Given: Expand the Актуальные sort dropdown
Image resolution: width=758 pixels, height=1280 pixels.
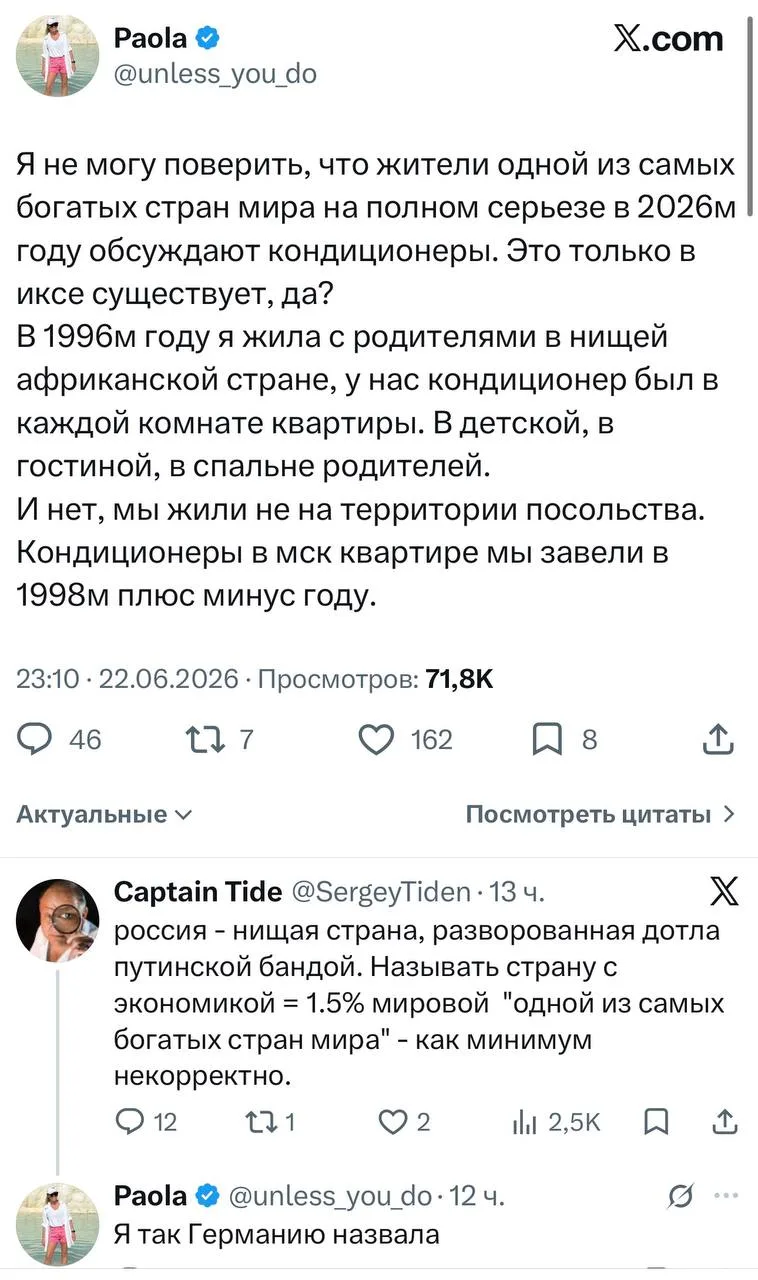Looking at the screenshot, I should tap(104, 814).
